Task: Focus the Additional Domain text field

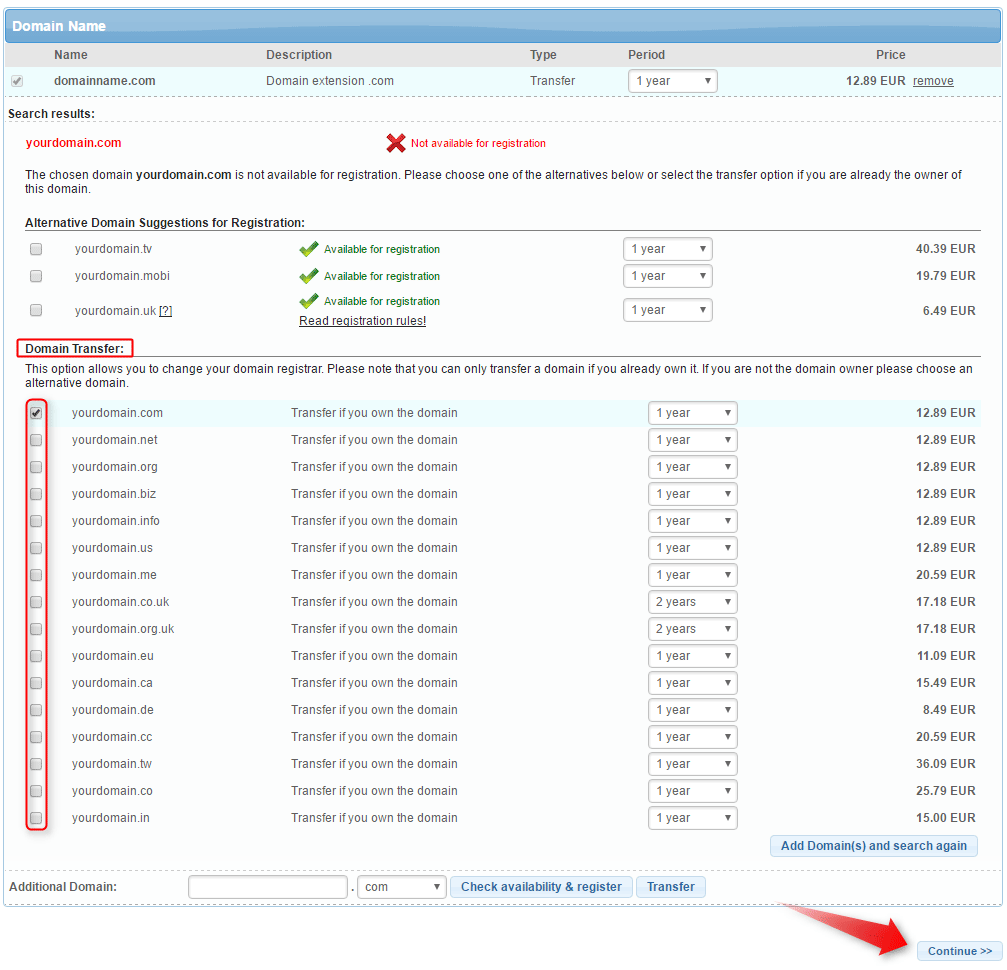Action: tap(267, 887)
